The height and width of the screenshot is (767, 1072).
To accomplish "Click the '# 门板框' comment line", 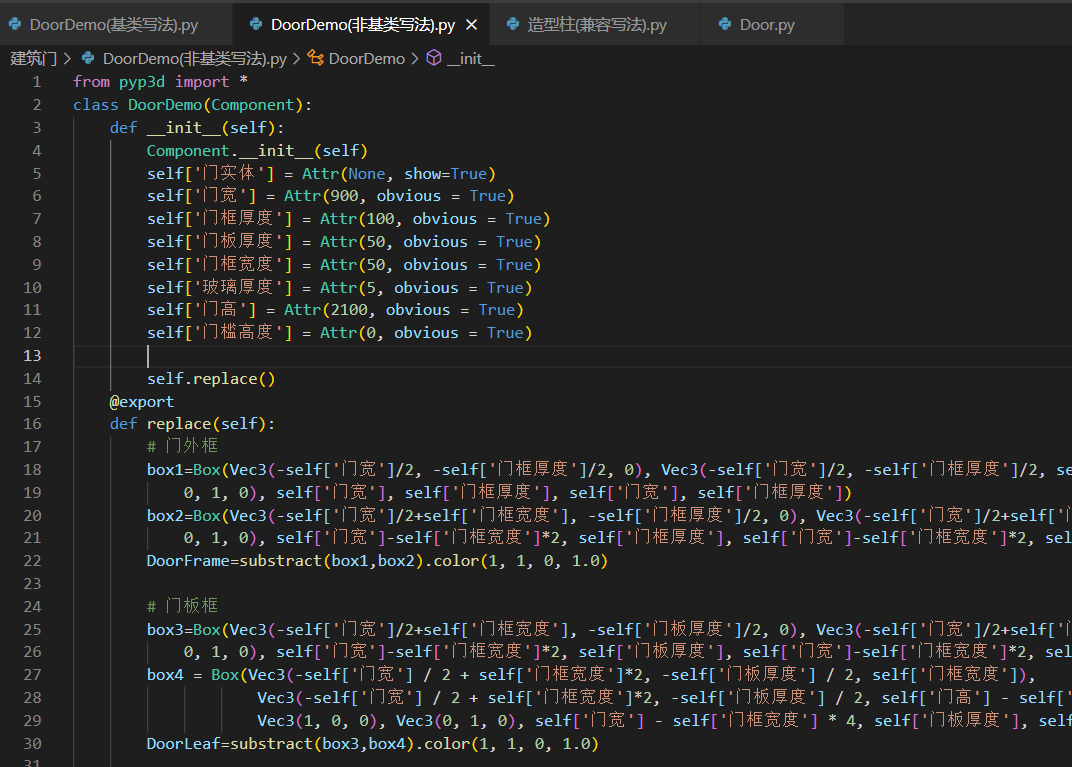I will coord(182,606).
